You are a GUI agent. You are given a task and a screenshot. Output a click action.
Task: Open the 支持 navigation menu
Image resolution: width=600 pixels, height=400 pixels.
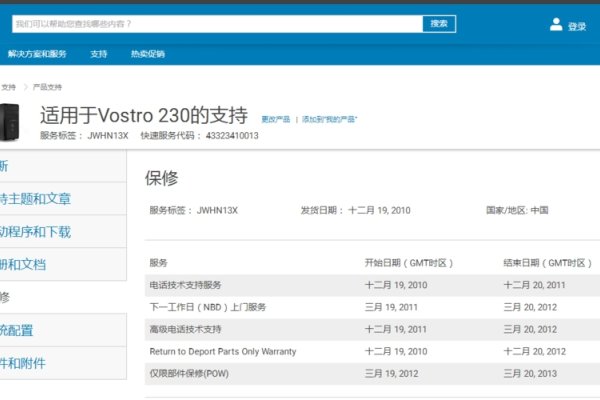pyautogui.click(x=99, y=54)
